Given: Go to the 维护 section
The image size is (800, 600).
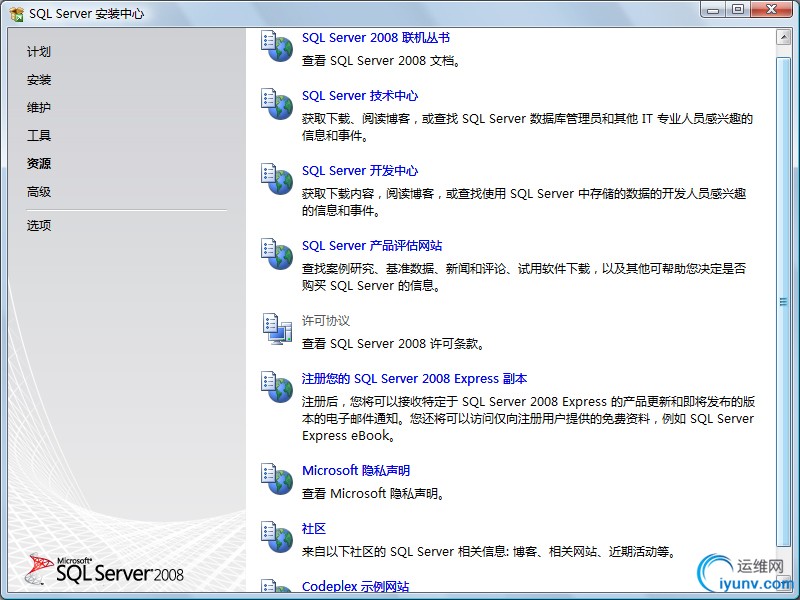Looking at the screenshot, I should click(x=39, y=107).
